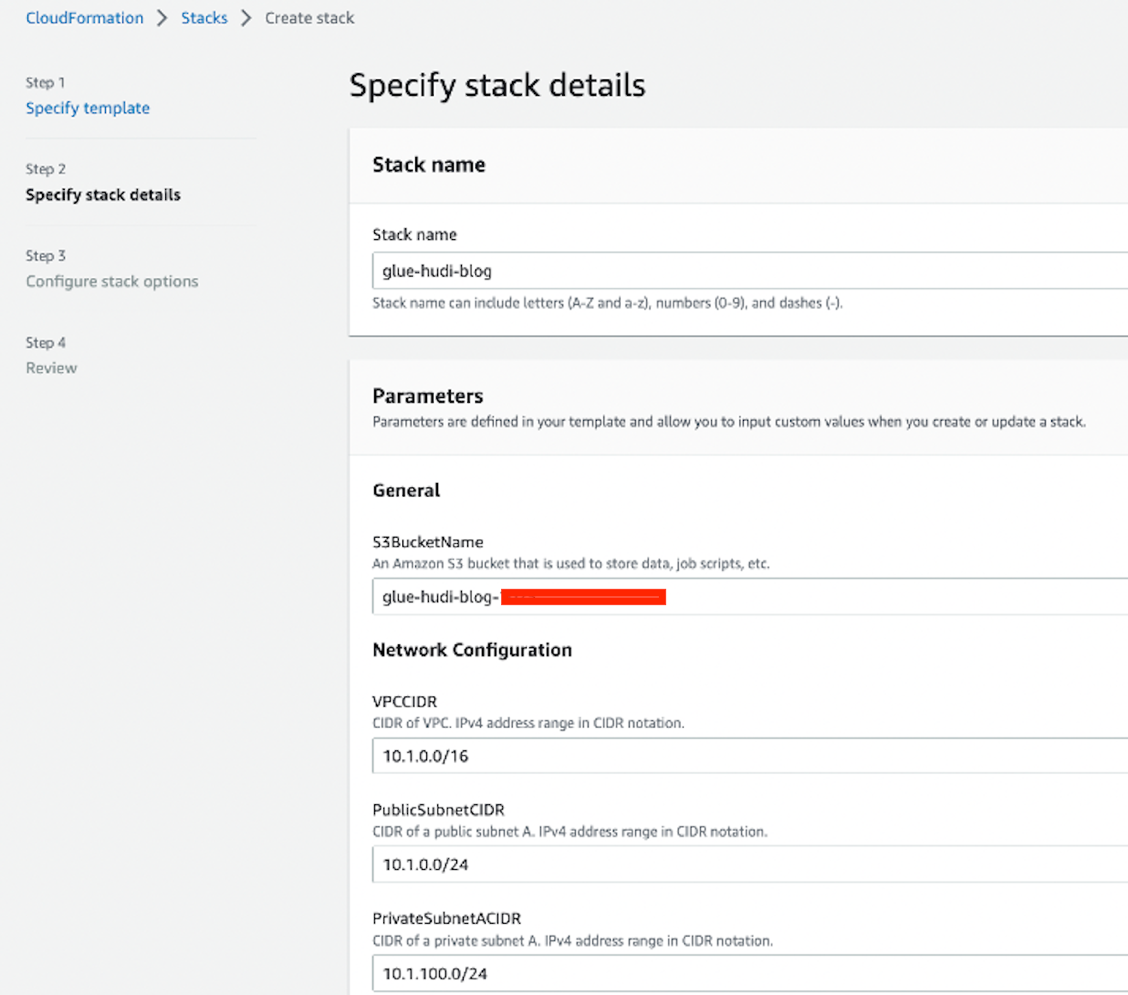1128x995 pixels.
Task: Click the VPCCIDR field label
Action: 405,703
